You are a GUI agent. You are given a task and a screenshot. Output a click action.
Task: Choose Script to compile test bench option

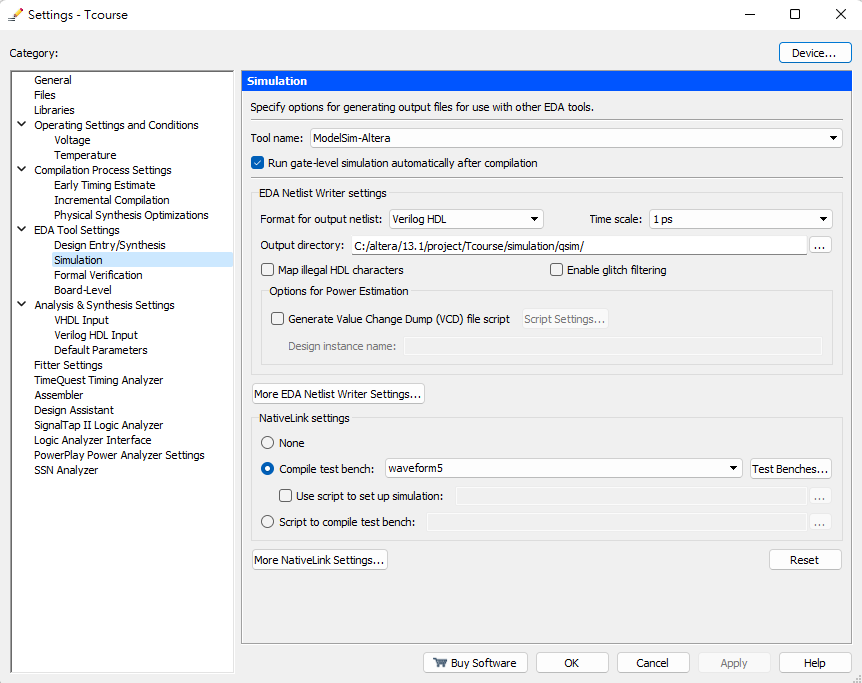267,522
